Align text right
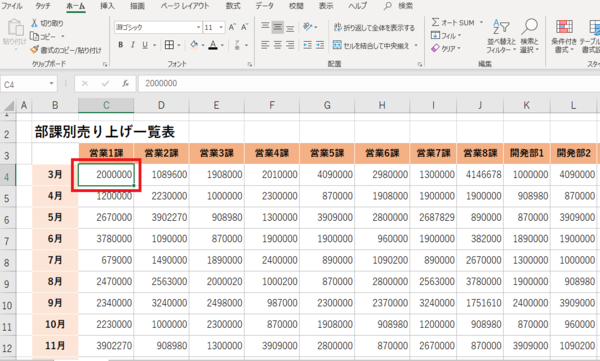 [x=290, y=45]
